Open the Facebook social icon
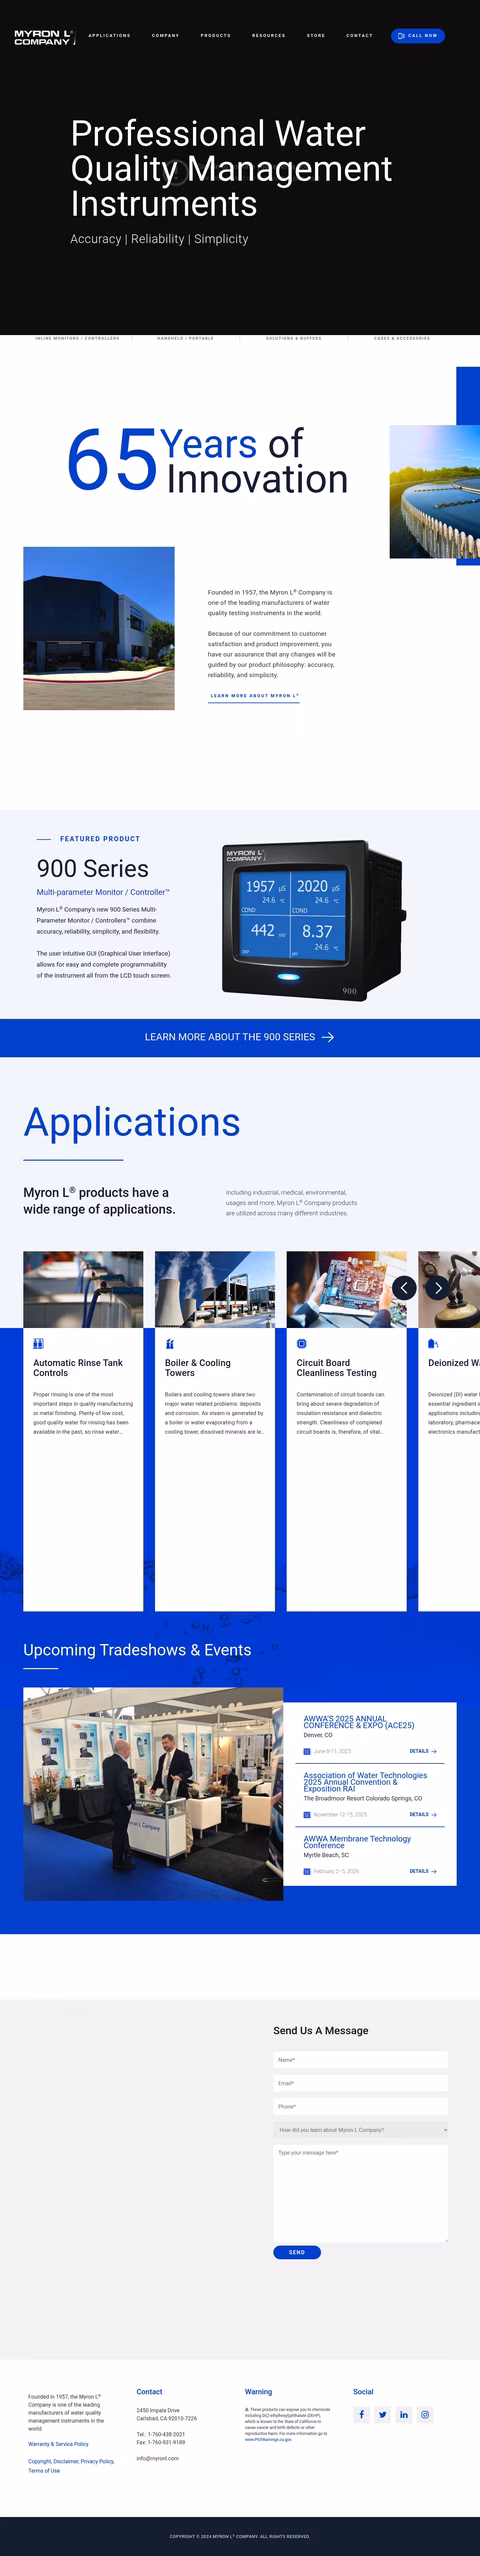Viewport: 480px width, 2556px height. [x=361, y=2415]
